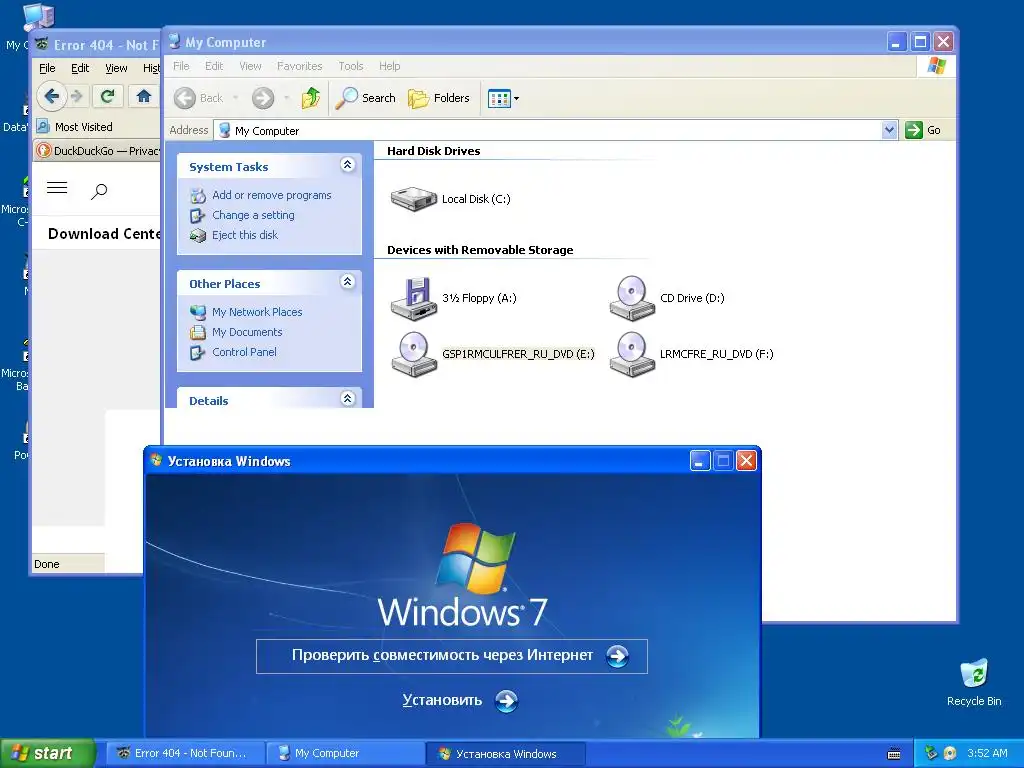Click the clock showing 3:52 AM
Image resolution: width=1024 pixels, height=768 pixels.
(987, 753)
